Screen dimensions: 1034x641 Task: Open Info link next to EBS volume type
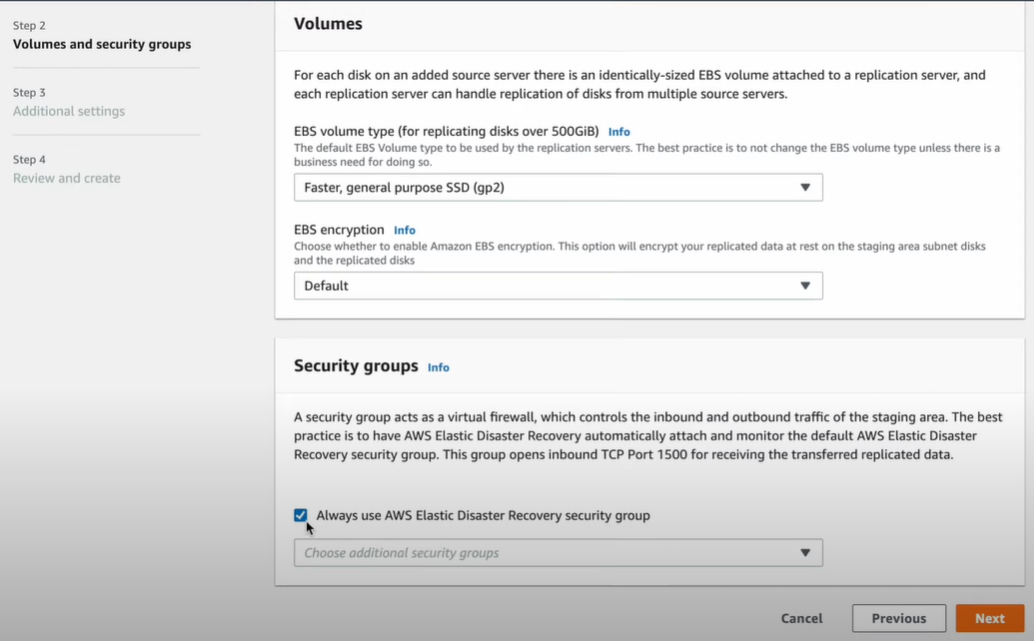click(619, 132)
